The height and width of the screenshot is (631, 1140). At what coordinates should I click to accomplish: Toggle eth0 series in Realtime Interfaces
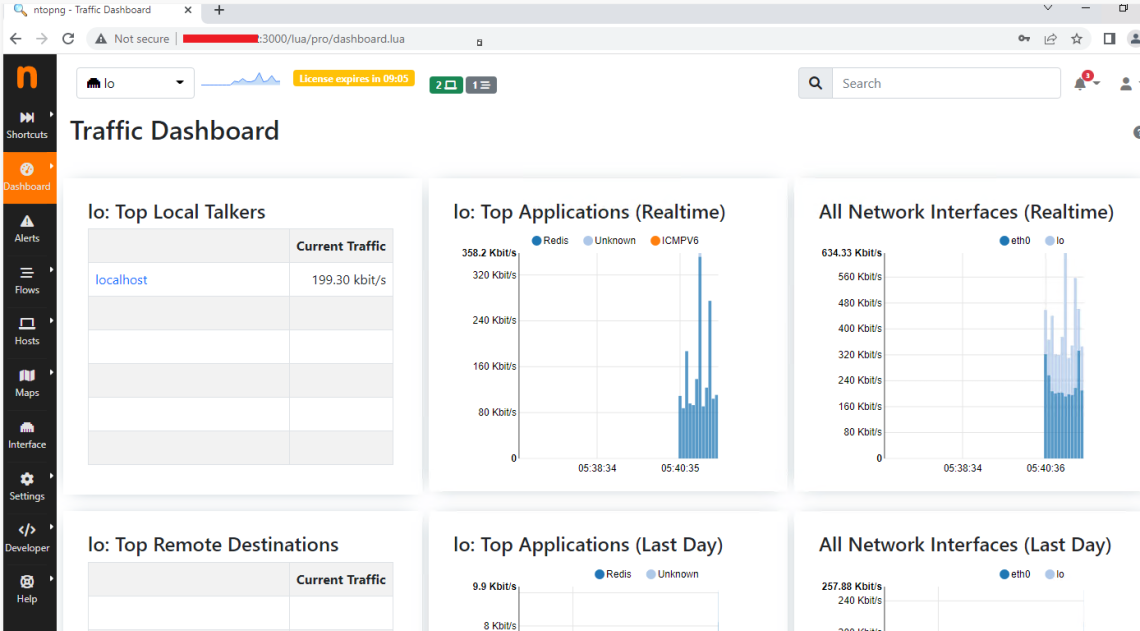click(1015, 241)
